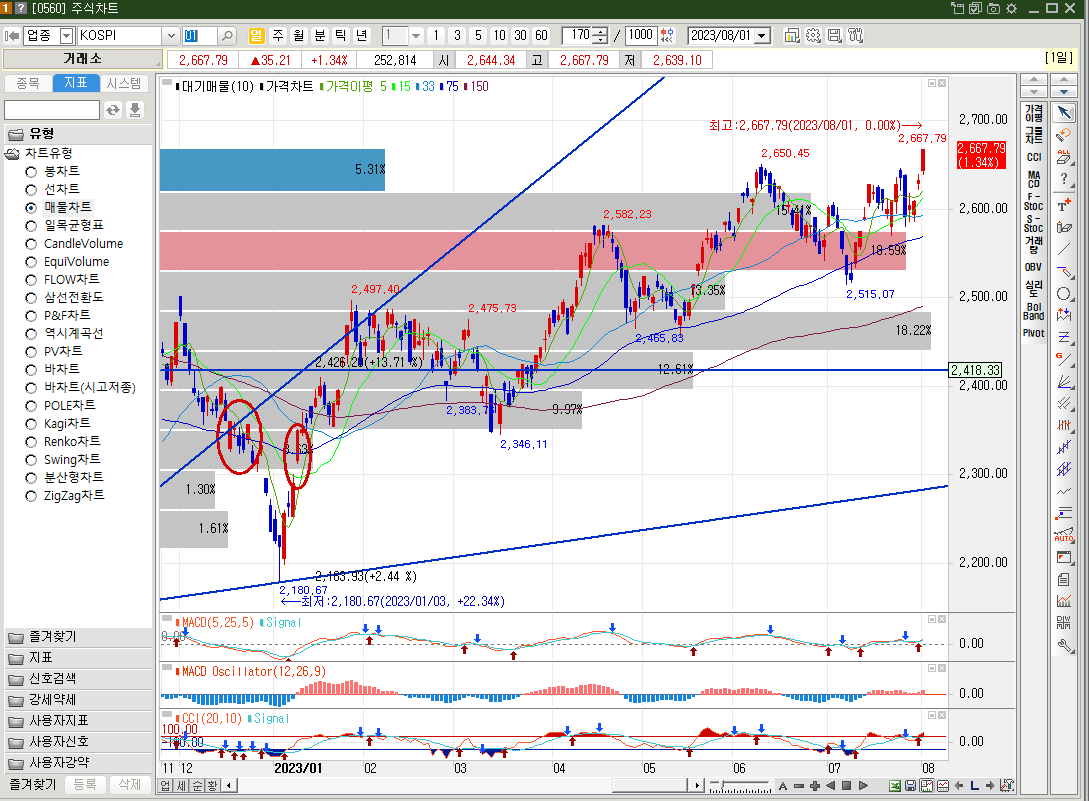Open the wrench settings tool
1089x801 pixels.
tap(1063, 645)
